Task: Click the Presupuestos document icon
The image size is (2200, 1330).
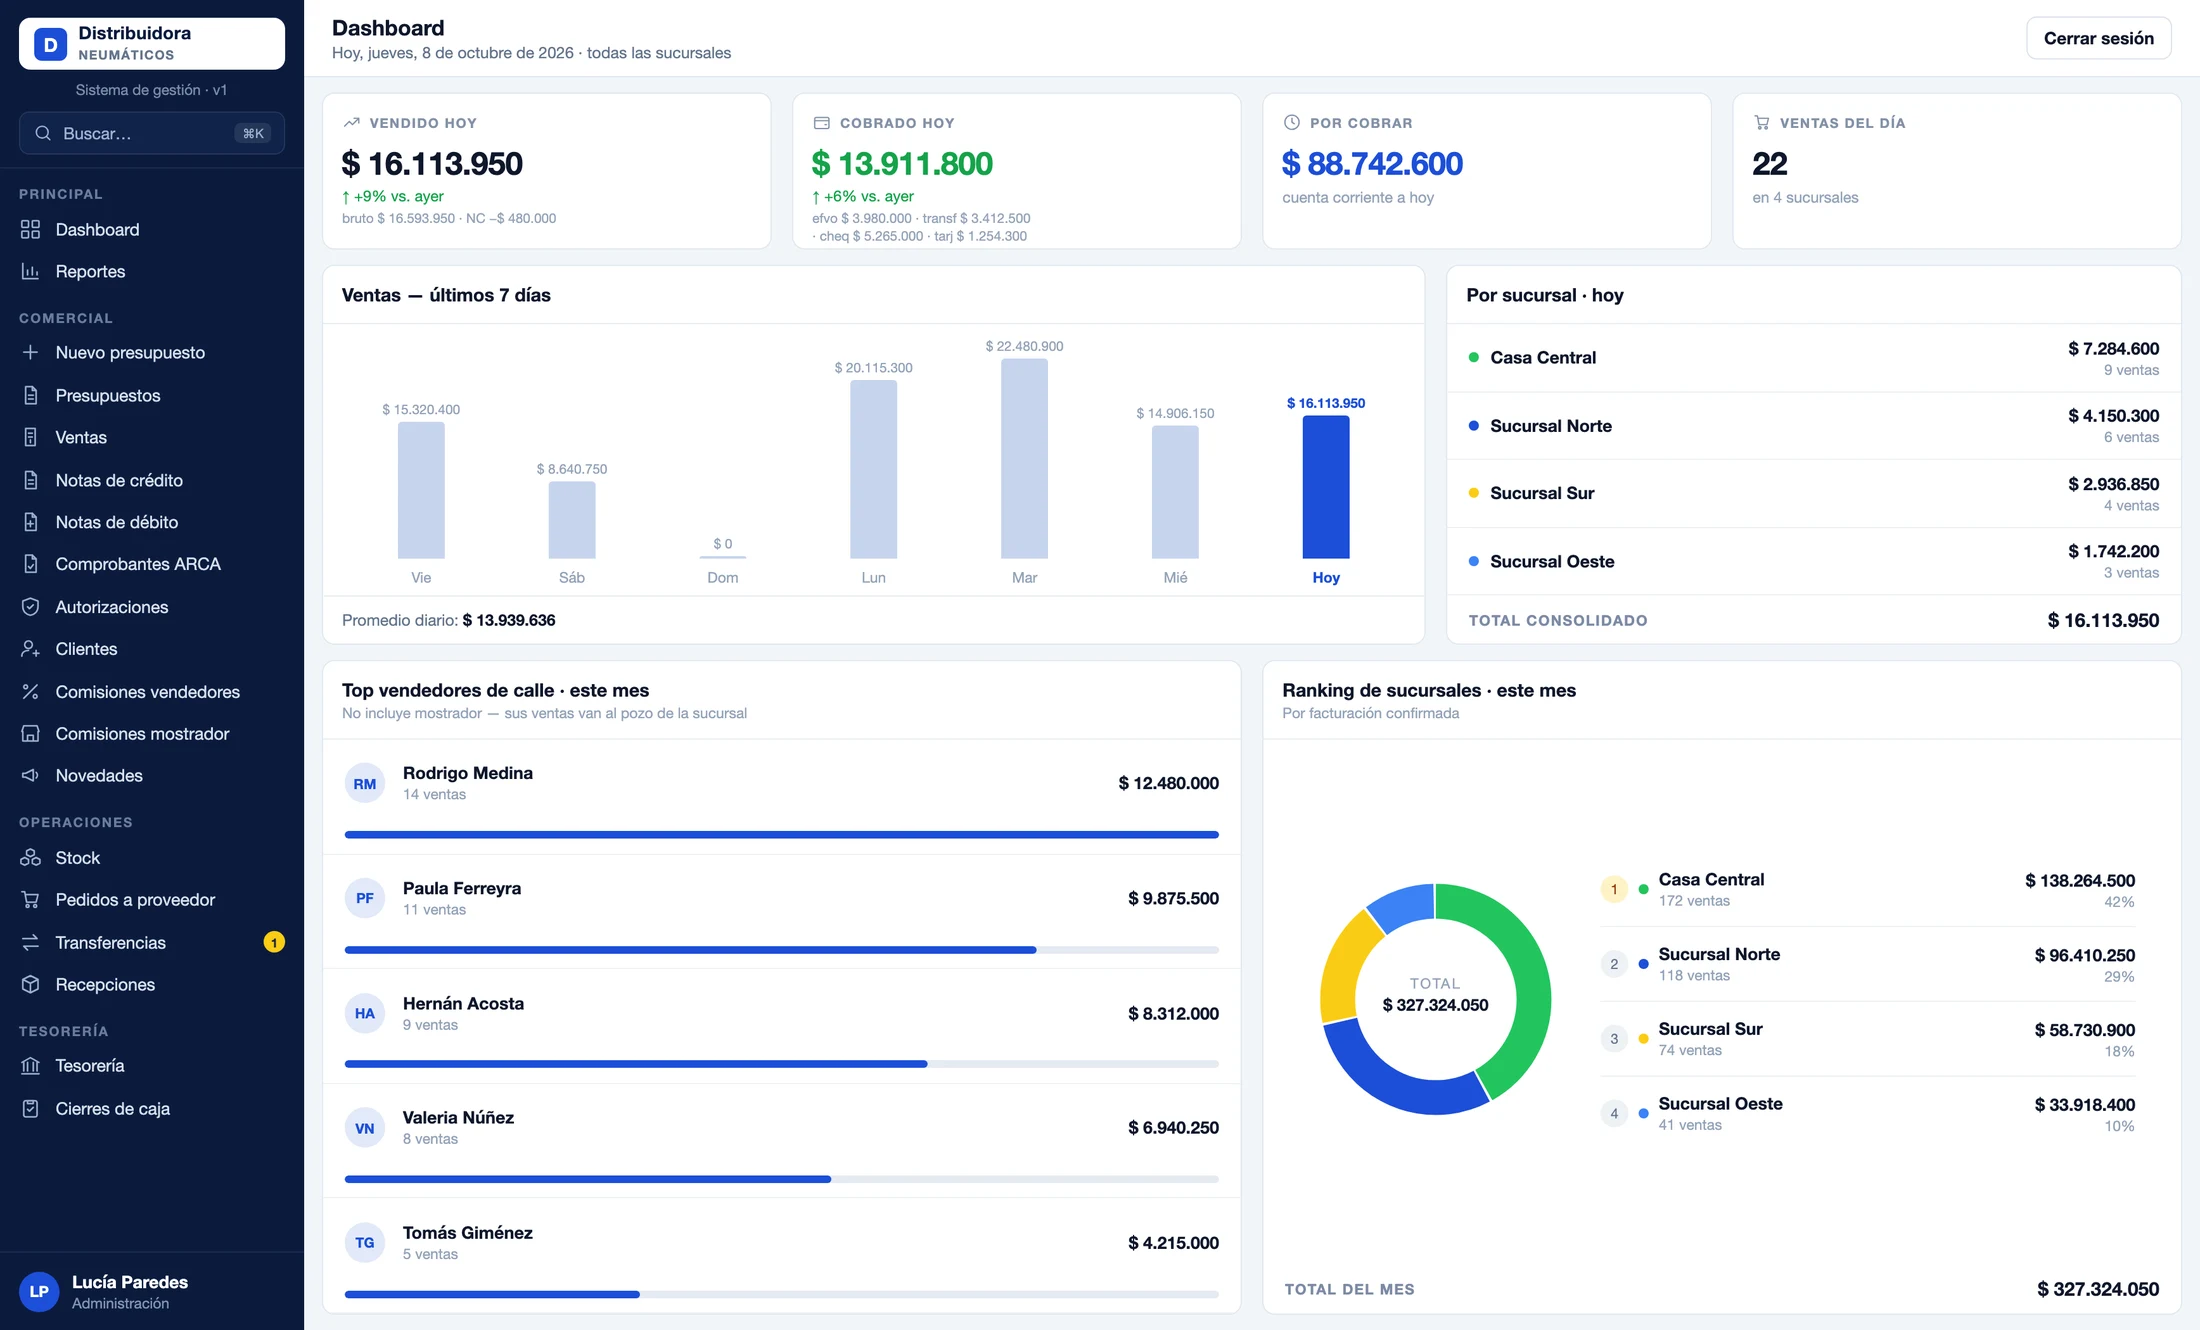Action: point(30,396)
